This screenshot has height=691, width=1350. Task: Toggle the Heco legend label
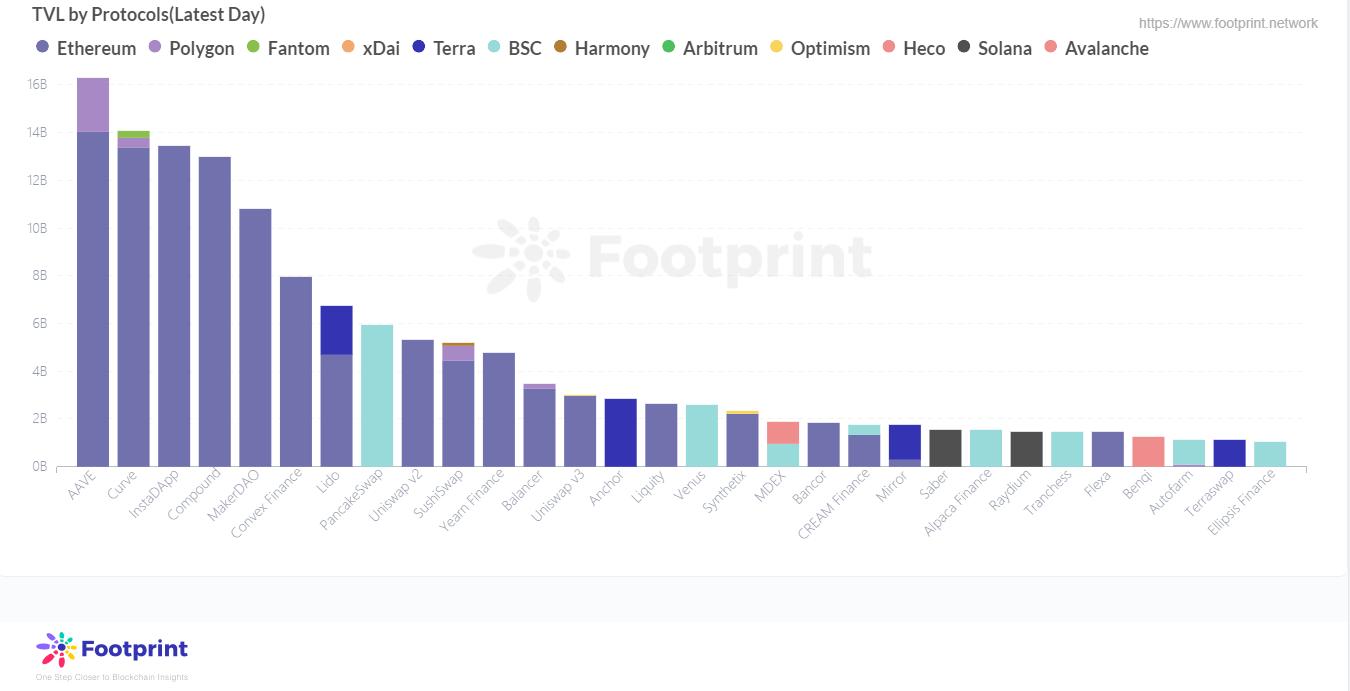923,48
